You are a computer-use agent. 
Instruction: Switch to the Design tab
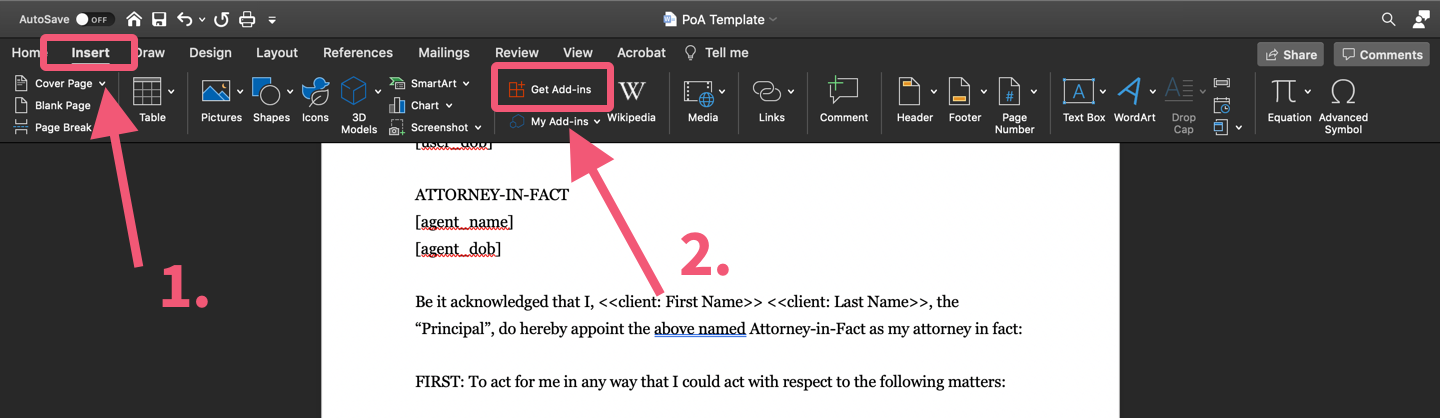click(x=210, y=53)
